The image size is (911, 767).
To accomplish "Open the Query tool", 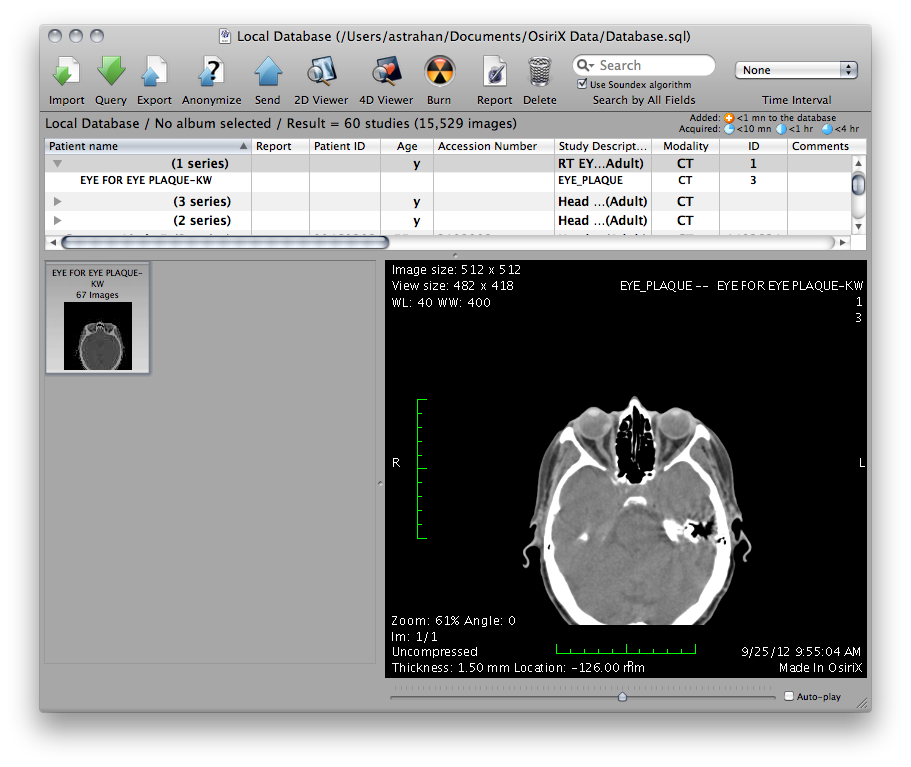I will pos(111,72).
